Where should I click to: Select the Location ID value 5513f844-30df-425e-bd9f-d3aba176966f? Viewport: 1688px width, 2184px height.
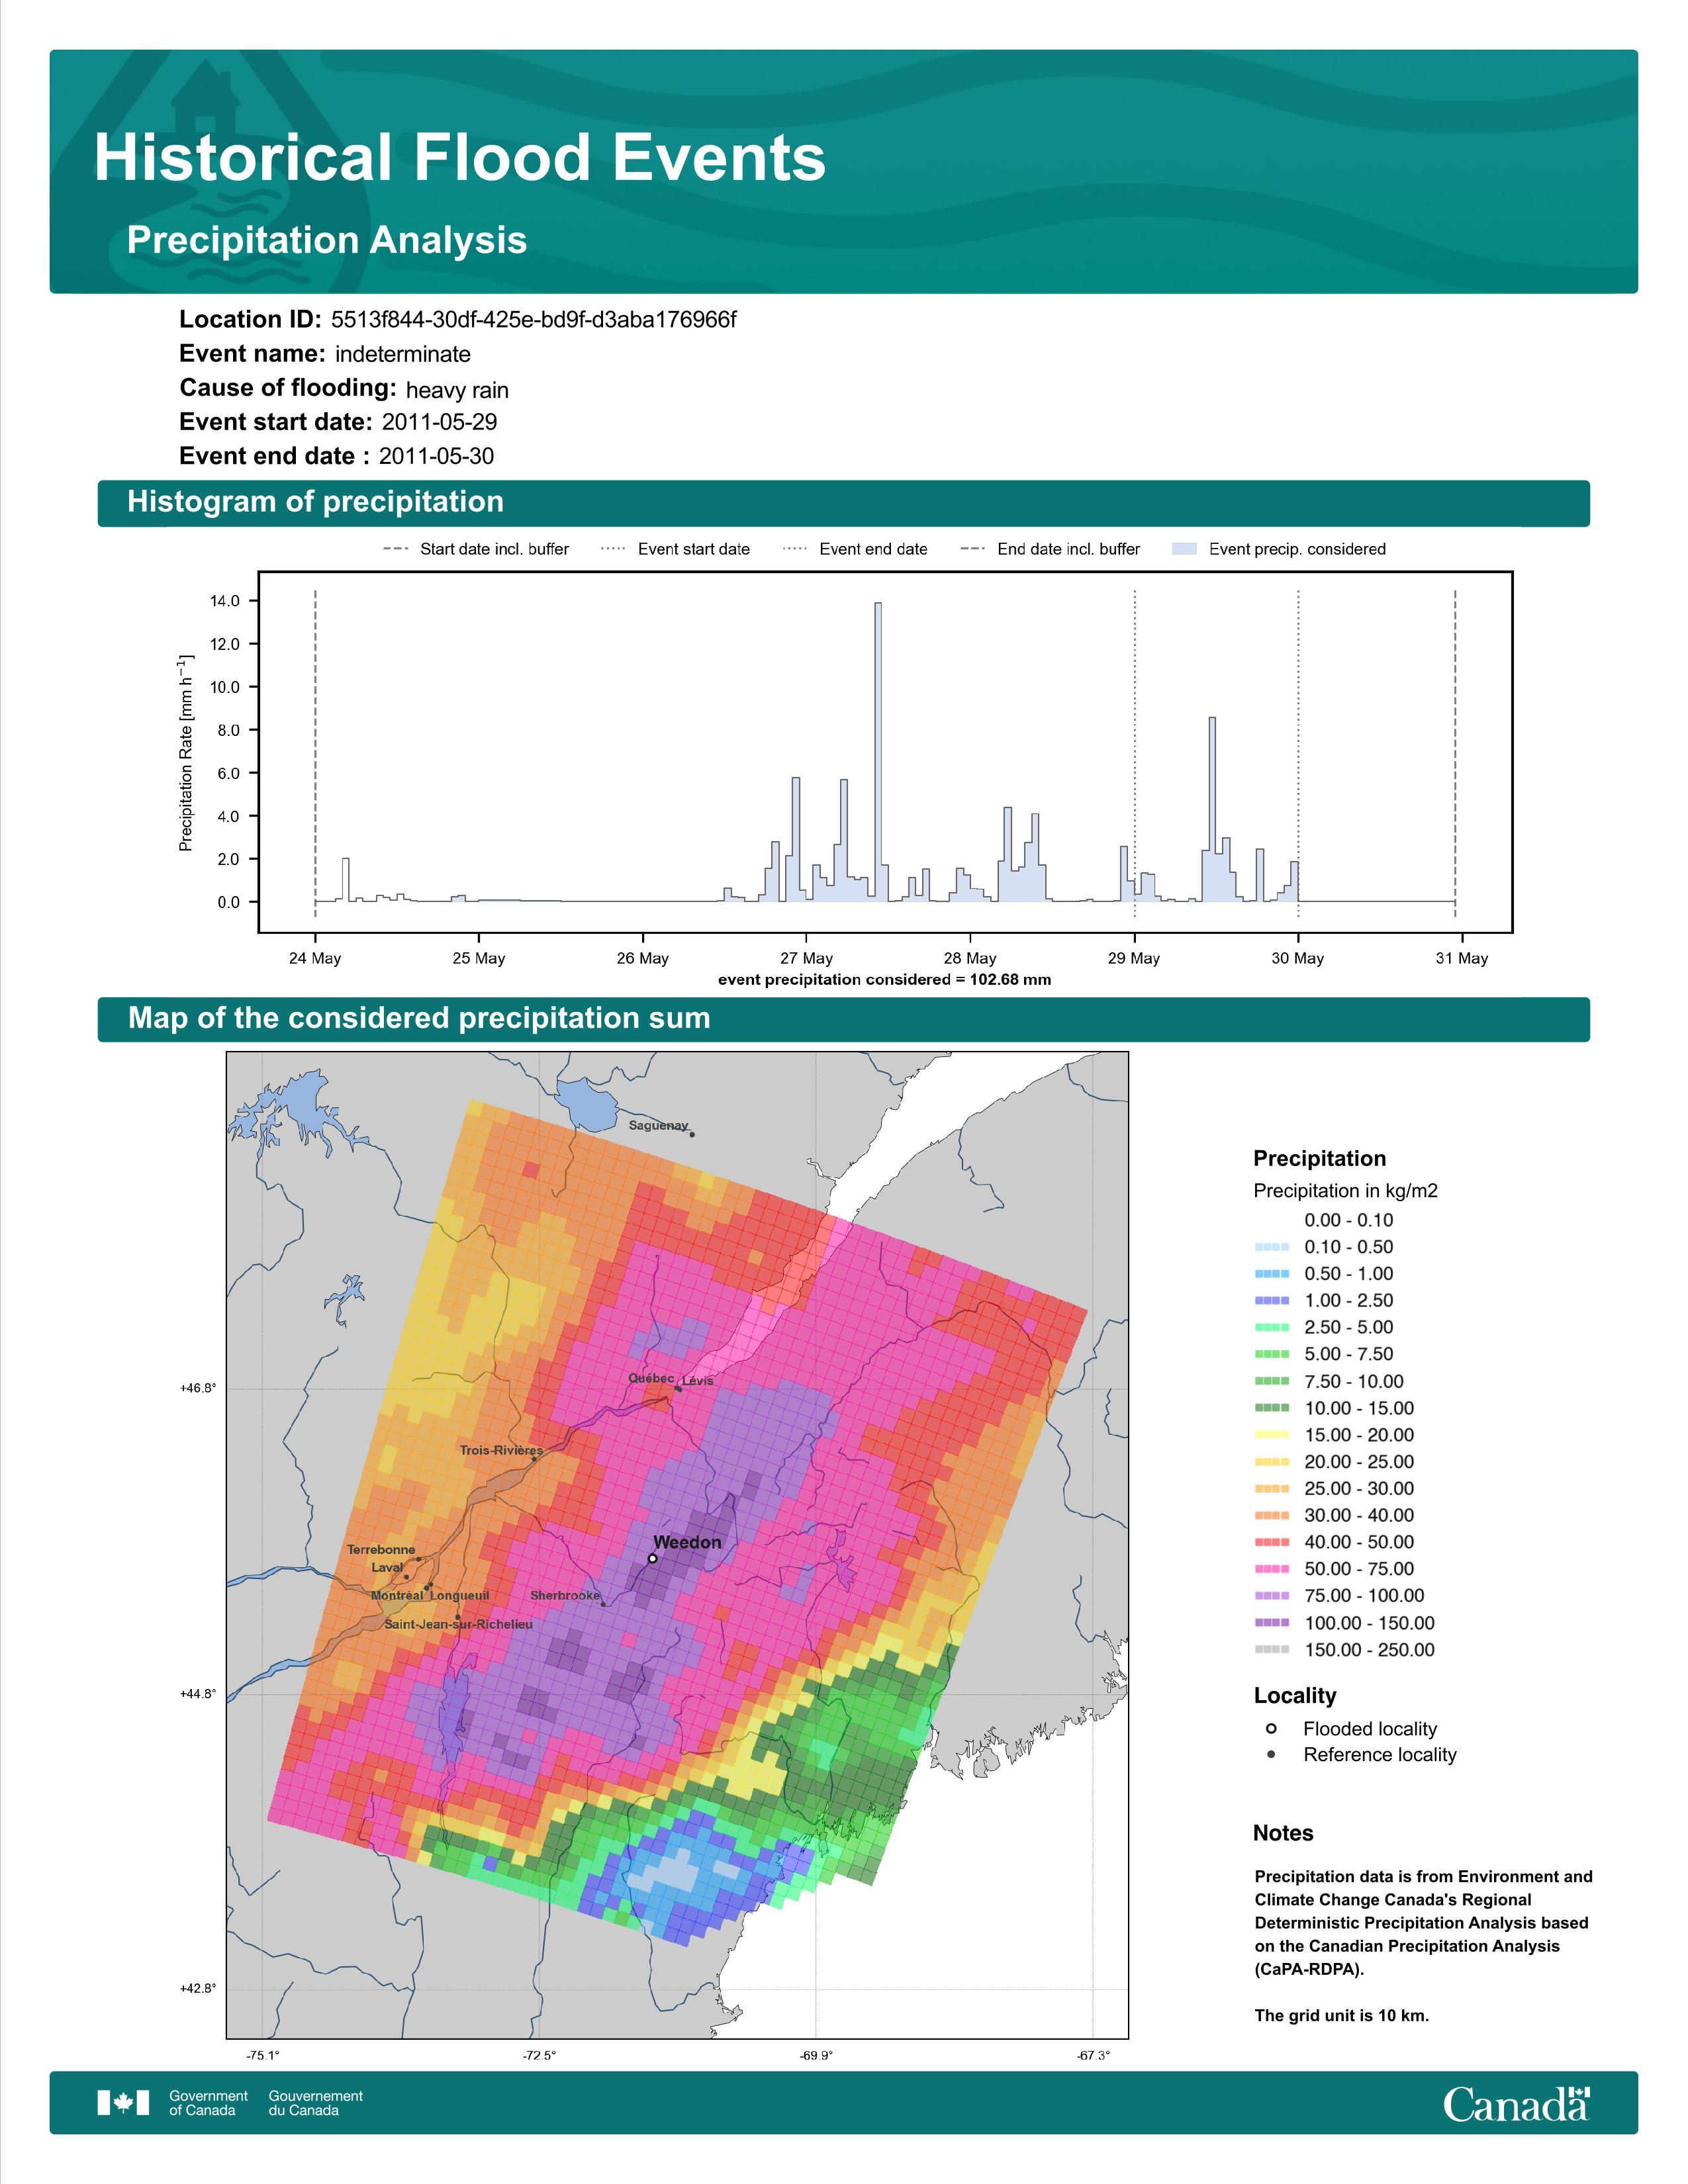click(533, 319)
